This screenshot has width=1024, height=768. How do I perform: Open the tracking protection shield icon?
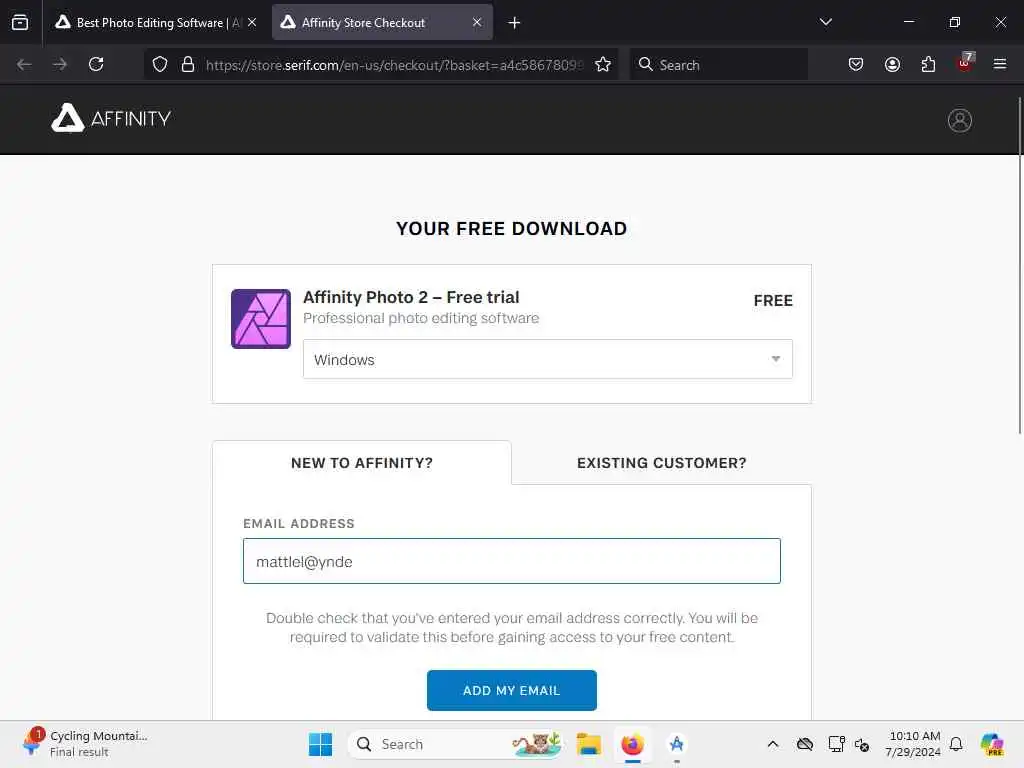(160, 64)
